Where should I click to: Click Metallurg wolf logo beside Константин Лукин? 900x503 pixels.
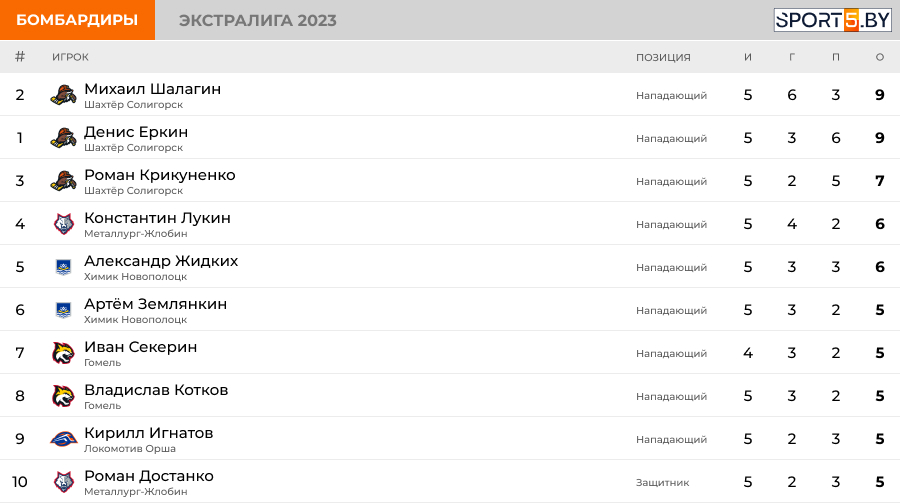pyautogui.click(x=64, y=224)
